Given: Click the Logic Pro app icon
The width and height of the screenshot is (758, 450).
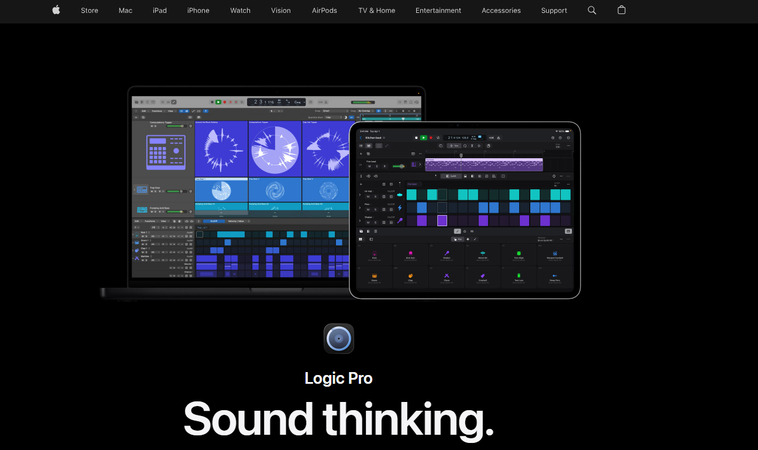Looking at the screenshot, I should pyautogui.click(x=338, y=338).
